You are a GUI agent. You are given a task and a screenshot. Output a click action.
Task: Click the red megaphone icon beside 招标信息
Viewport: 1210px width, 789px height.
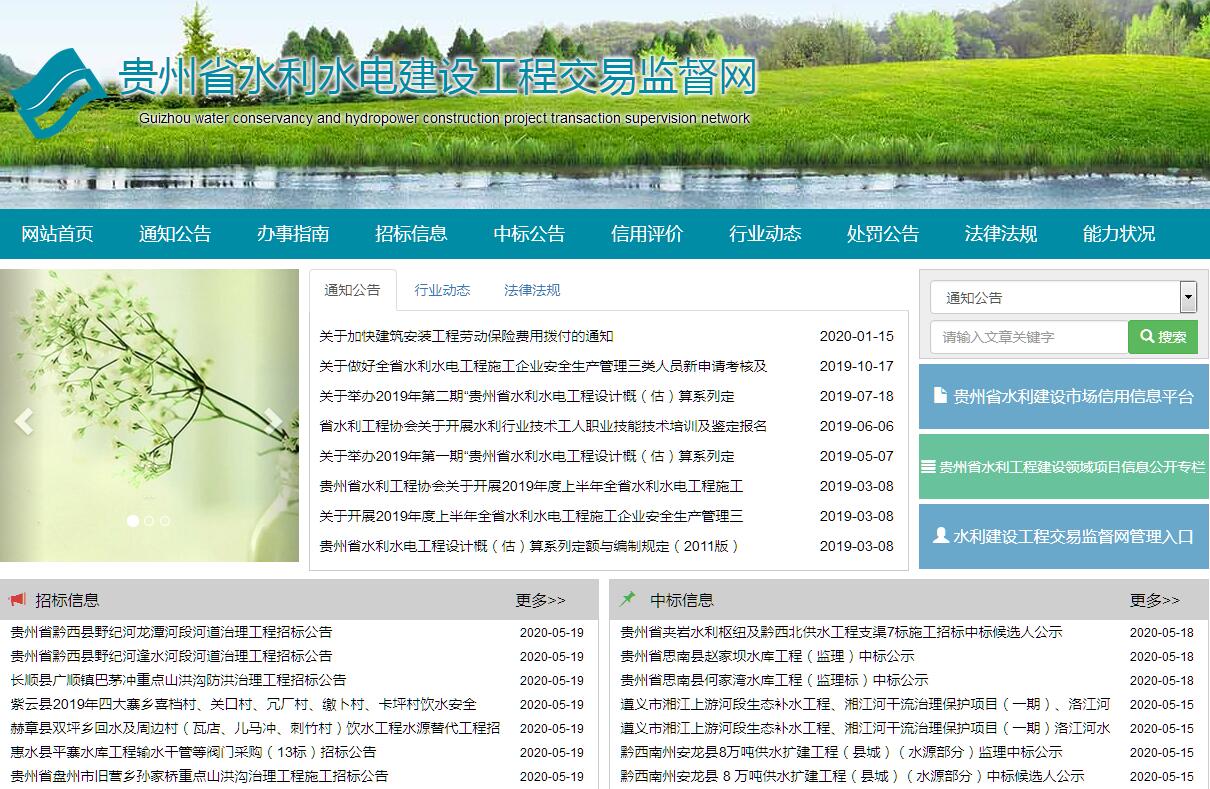18,600
